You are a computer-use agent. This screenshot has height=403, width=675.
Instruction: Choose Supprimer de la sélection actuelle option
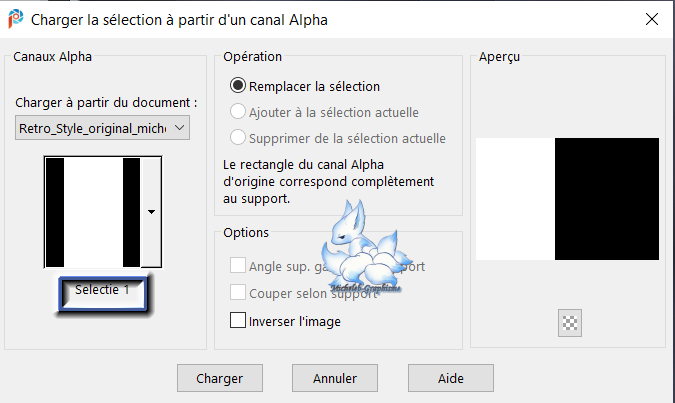click(x=238, y=138)
